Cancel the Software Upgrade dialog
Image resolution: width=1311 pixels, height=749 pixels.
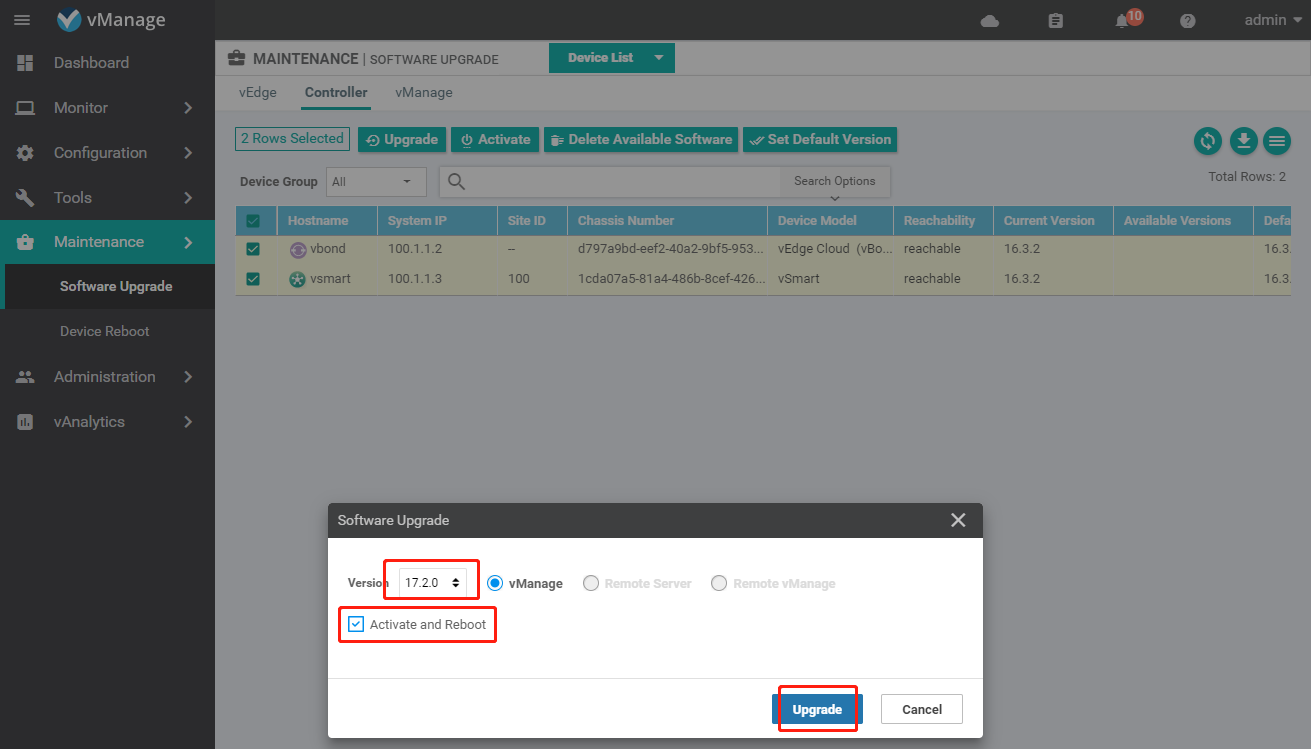pyautogui.click(x=922, y=709)
